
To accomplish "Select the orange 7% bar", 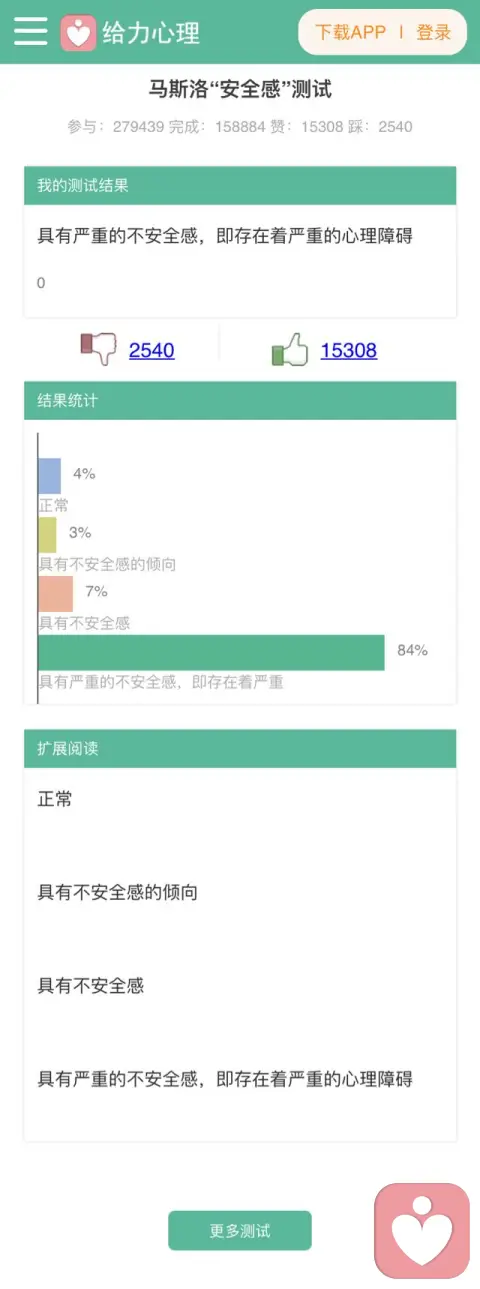I will tap(55, 594).
